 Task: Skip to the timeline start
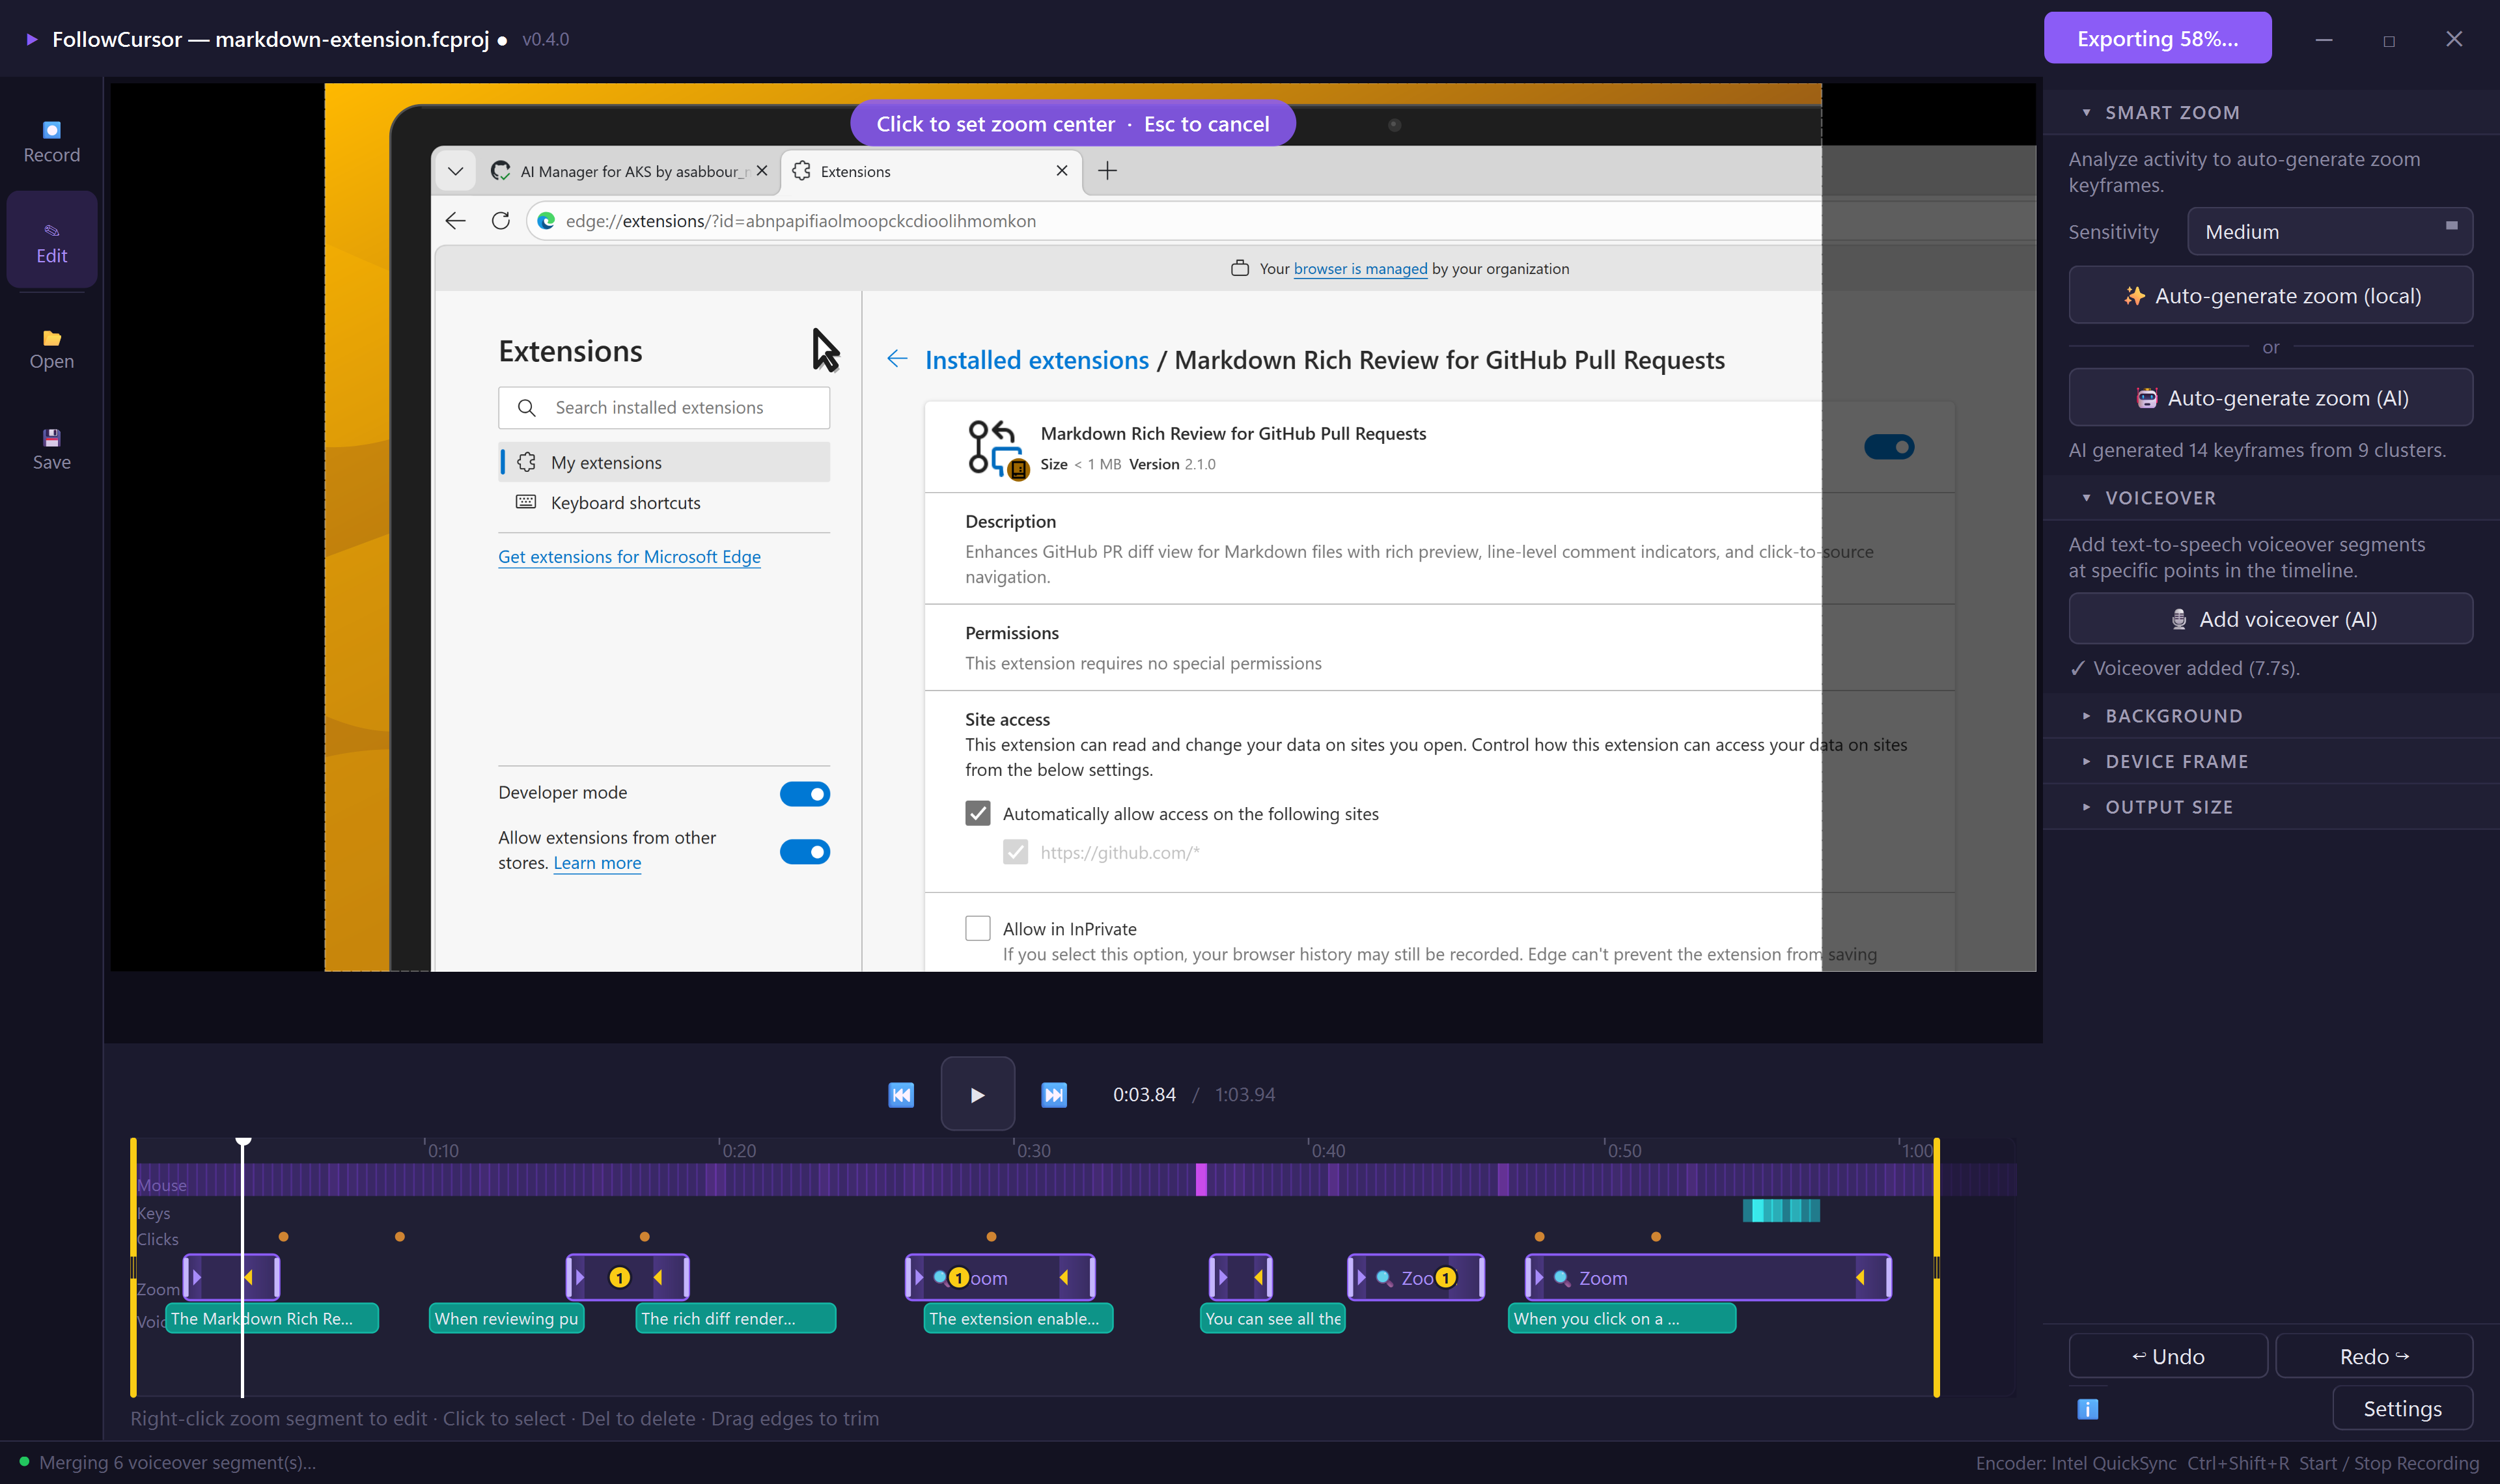(x=901, y=1094)
